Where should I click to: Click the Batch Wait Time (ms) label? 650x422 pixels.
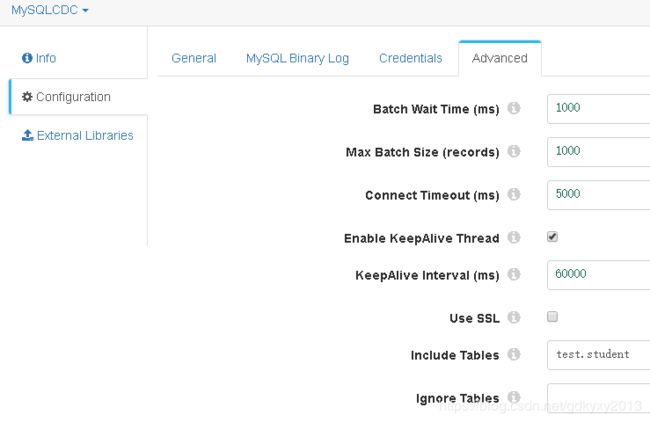[436, 109]
